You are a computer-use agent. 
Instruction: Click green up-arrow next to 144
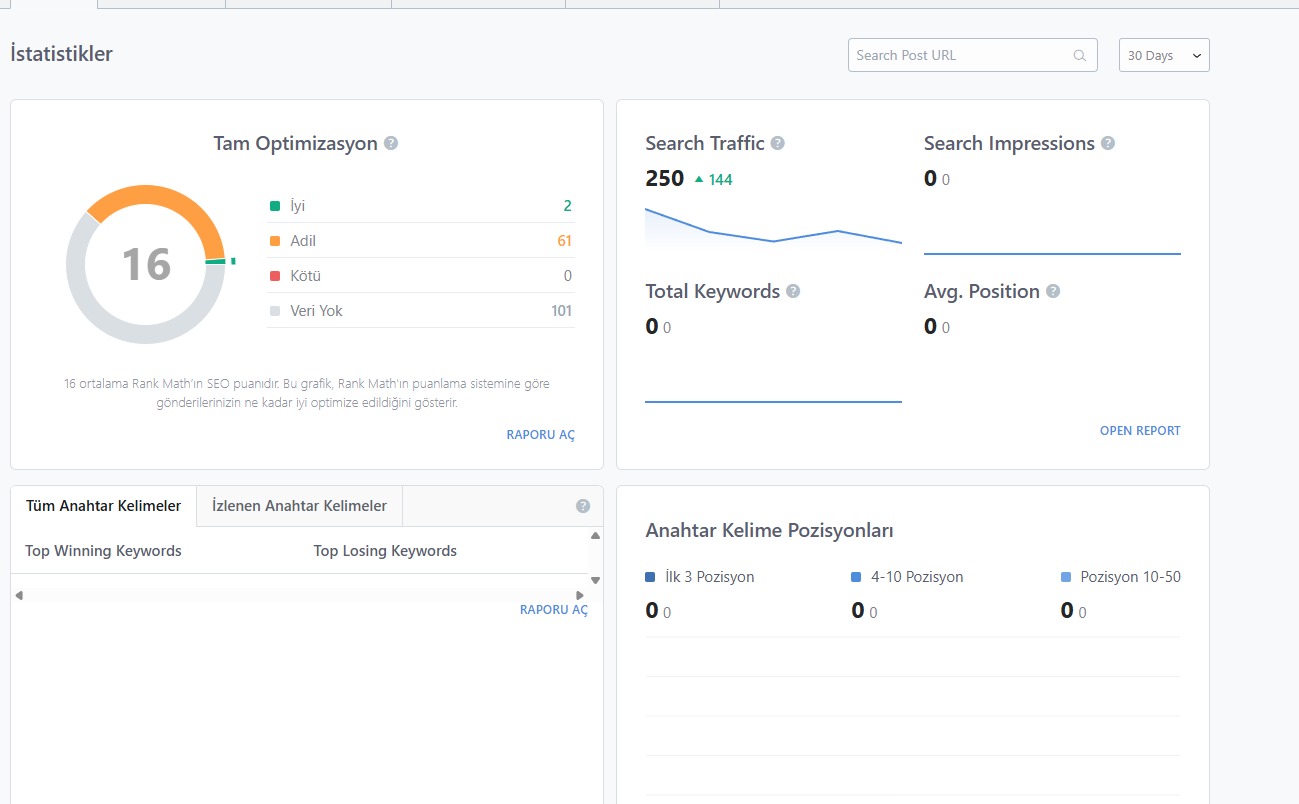tap(699, 180)
